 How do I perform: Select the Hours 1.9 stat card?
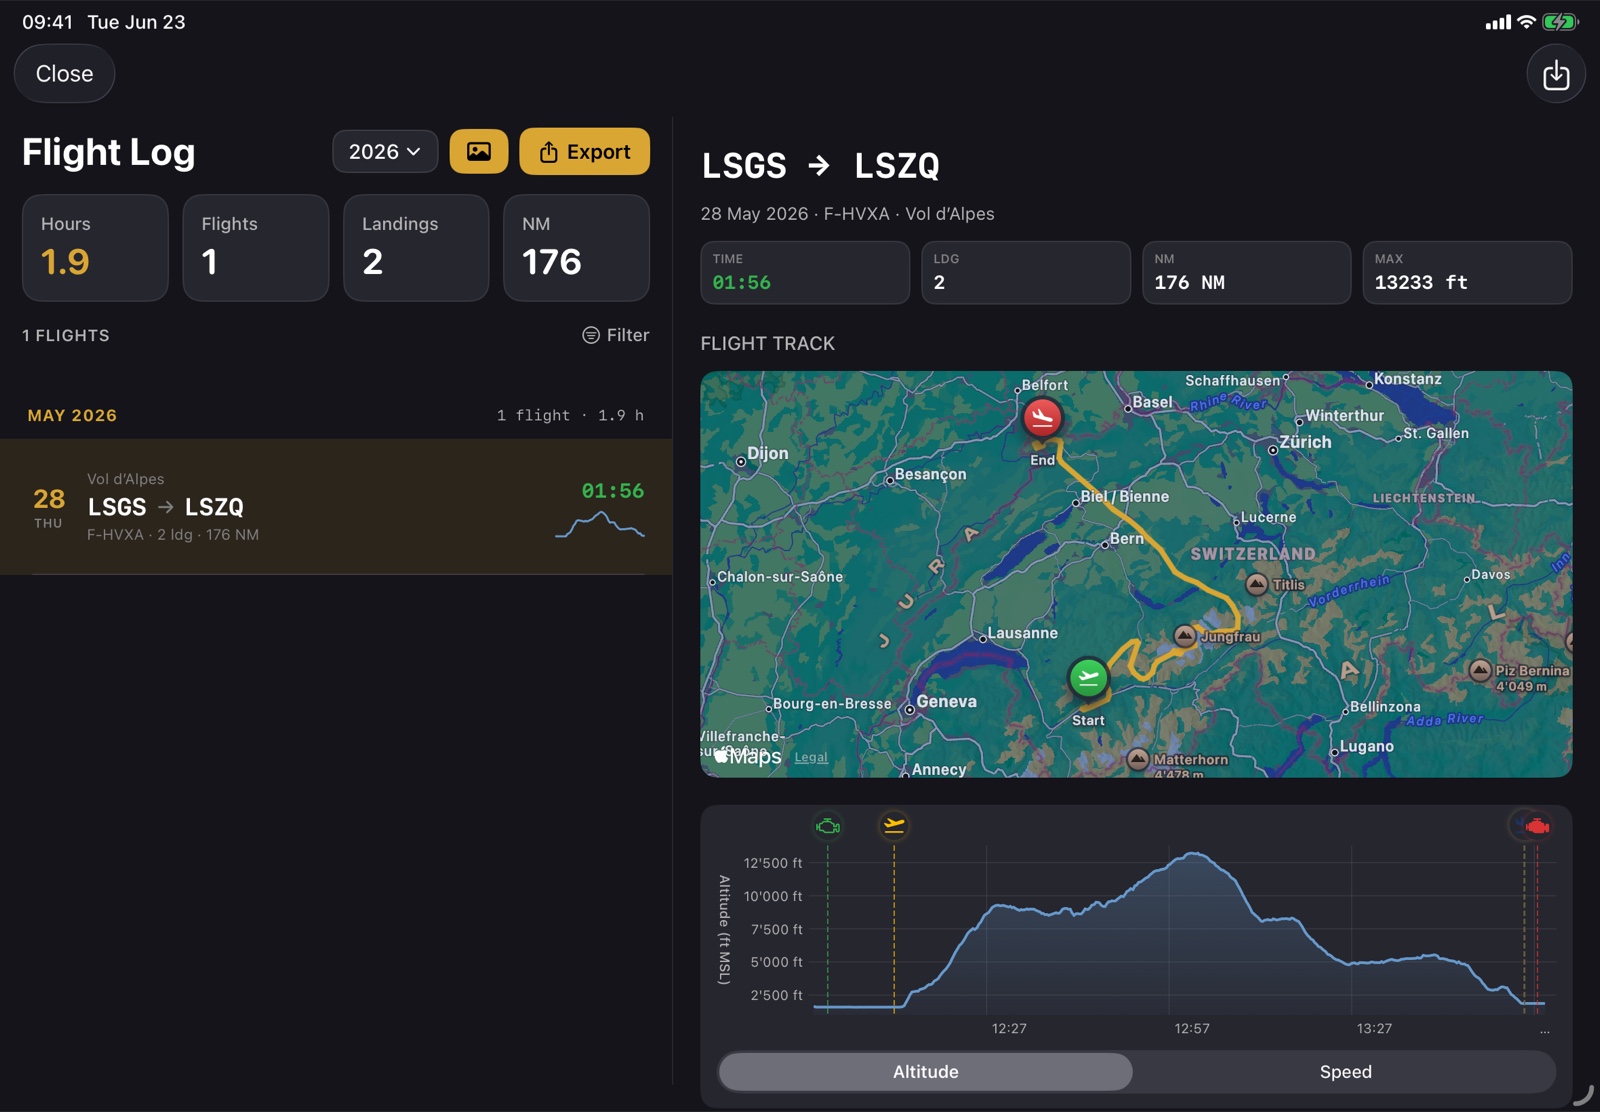[x=95, y=248]
